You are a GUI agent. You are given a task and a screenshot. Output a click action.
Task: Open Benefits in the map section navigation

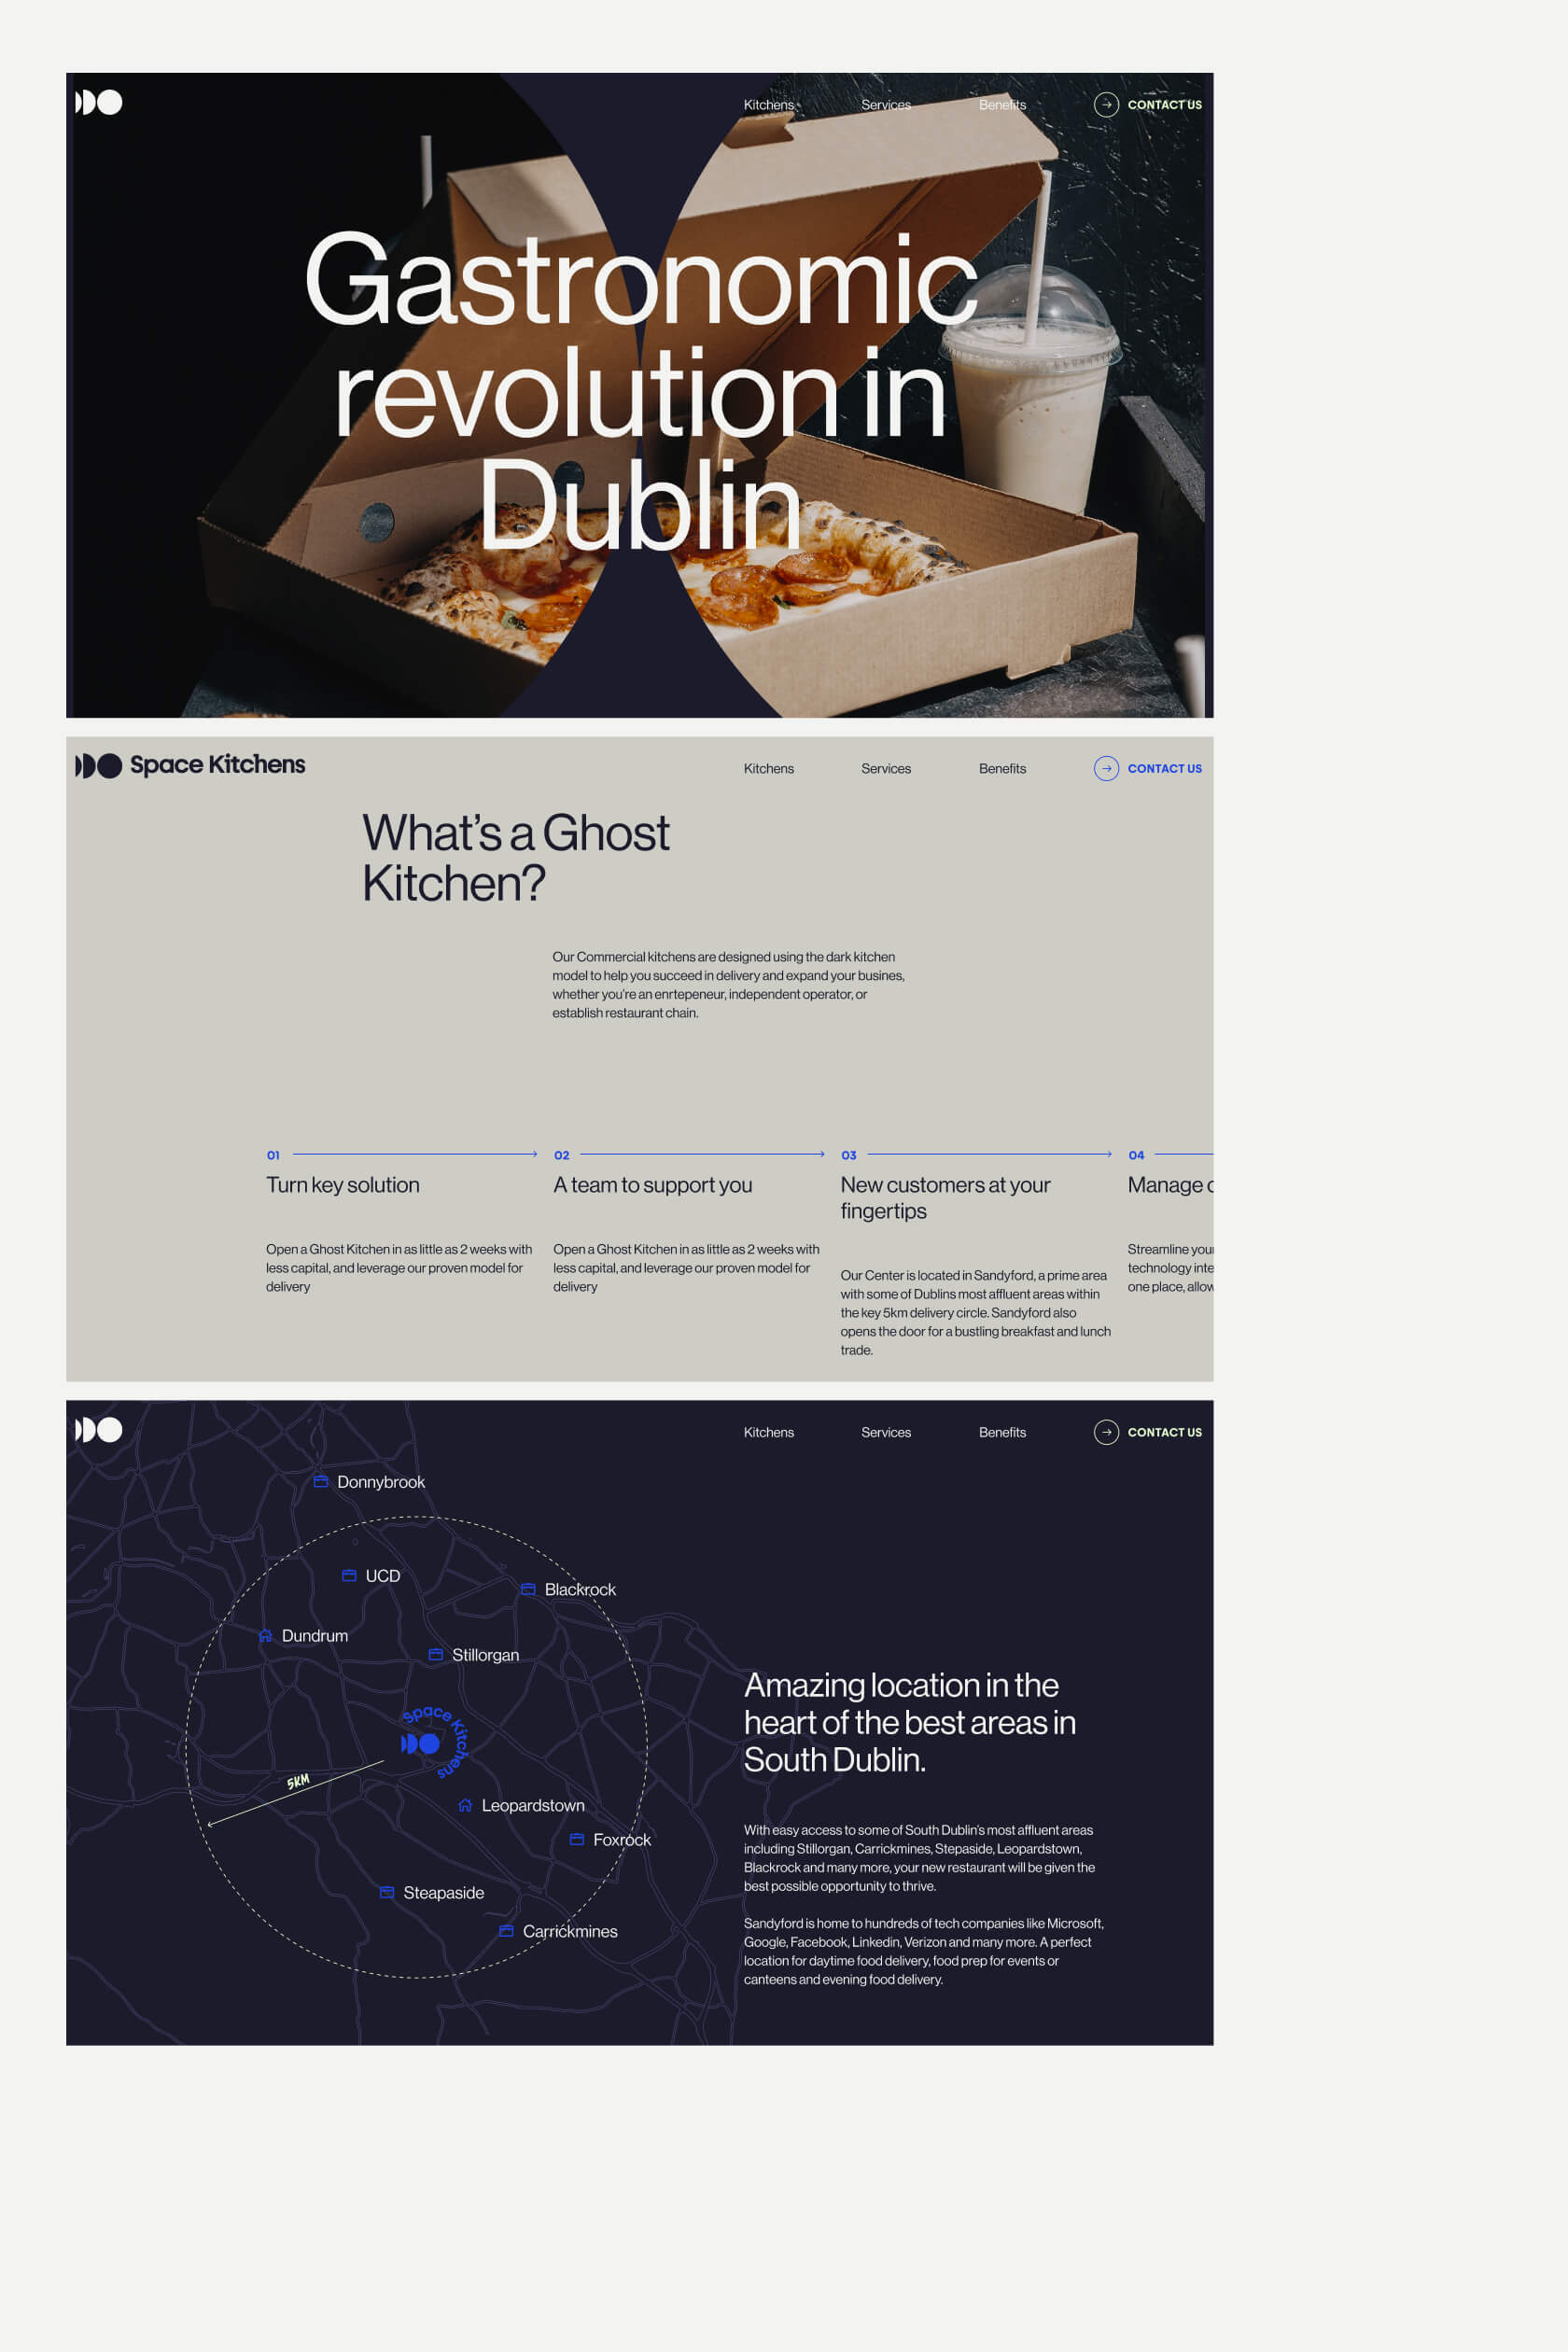click(1002, 1433)
